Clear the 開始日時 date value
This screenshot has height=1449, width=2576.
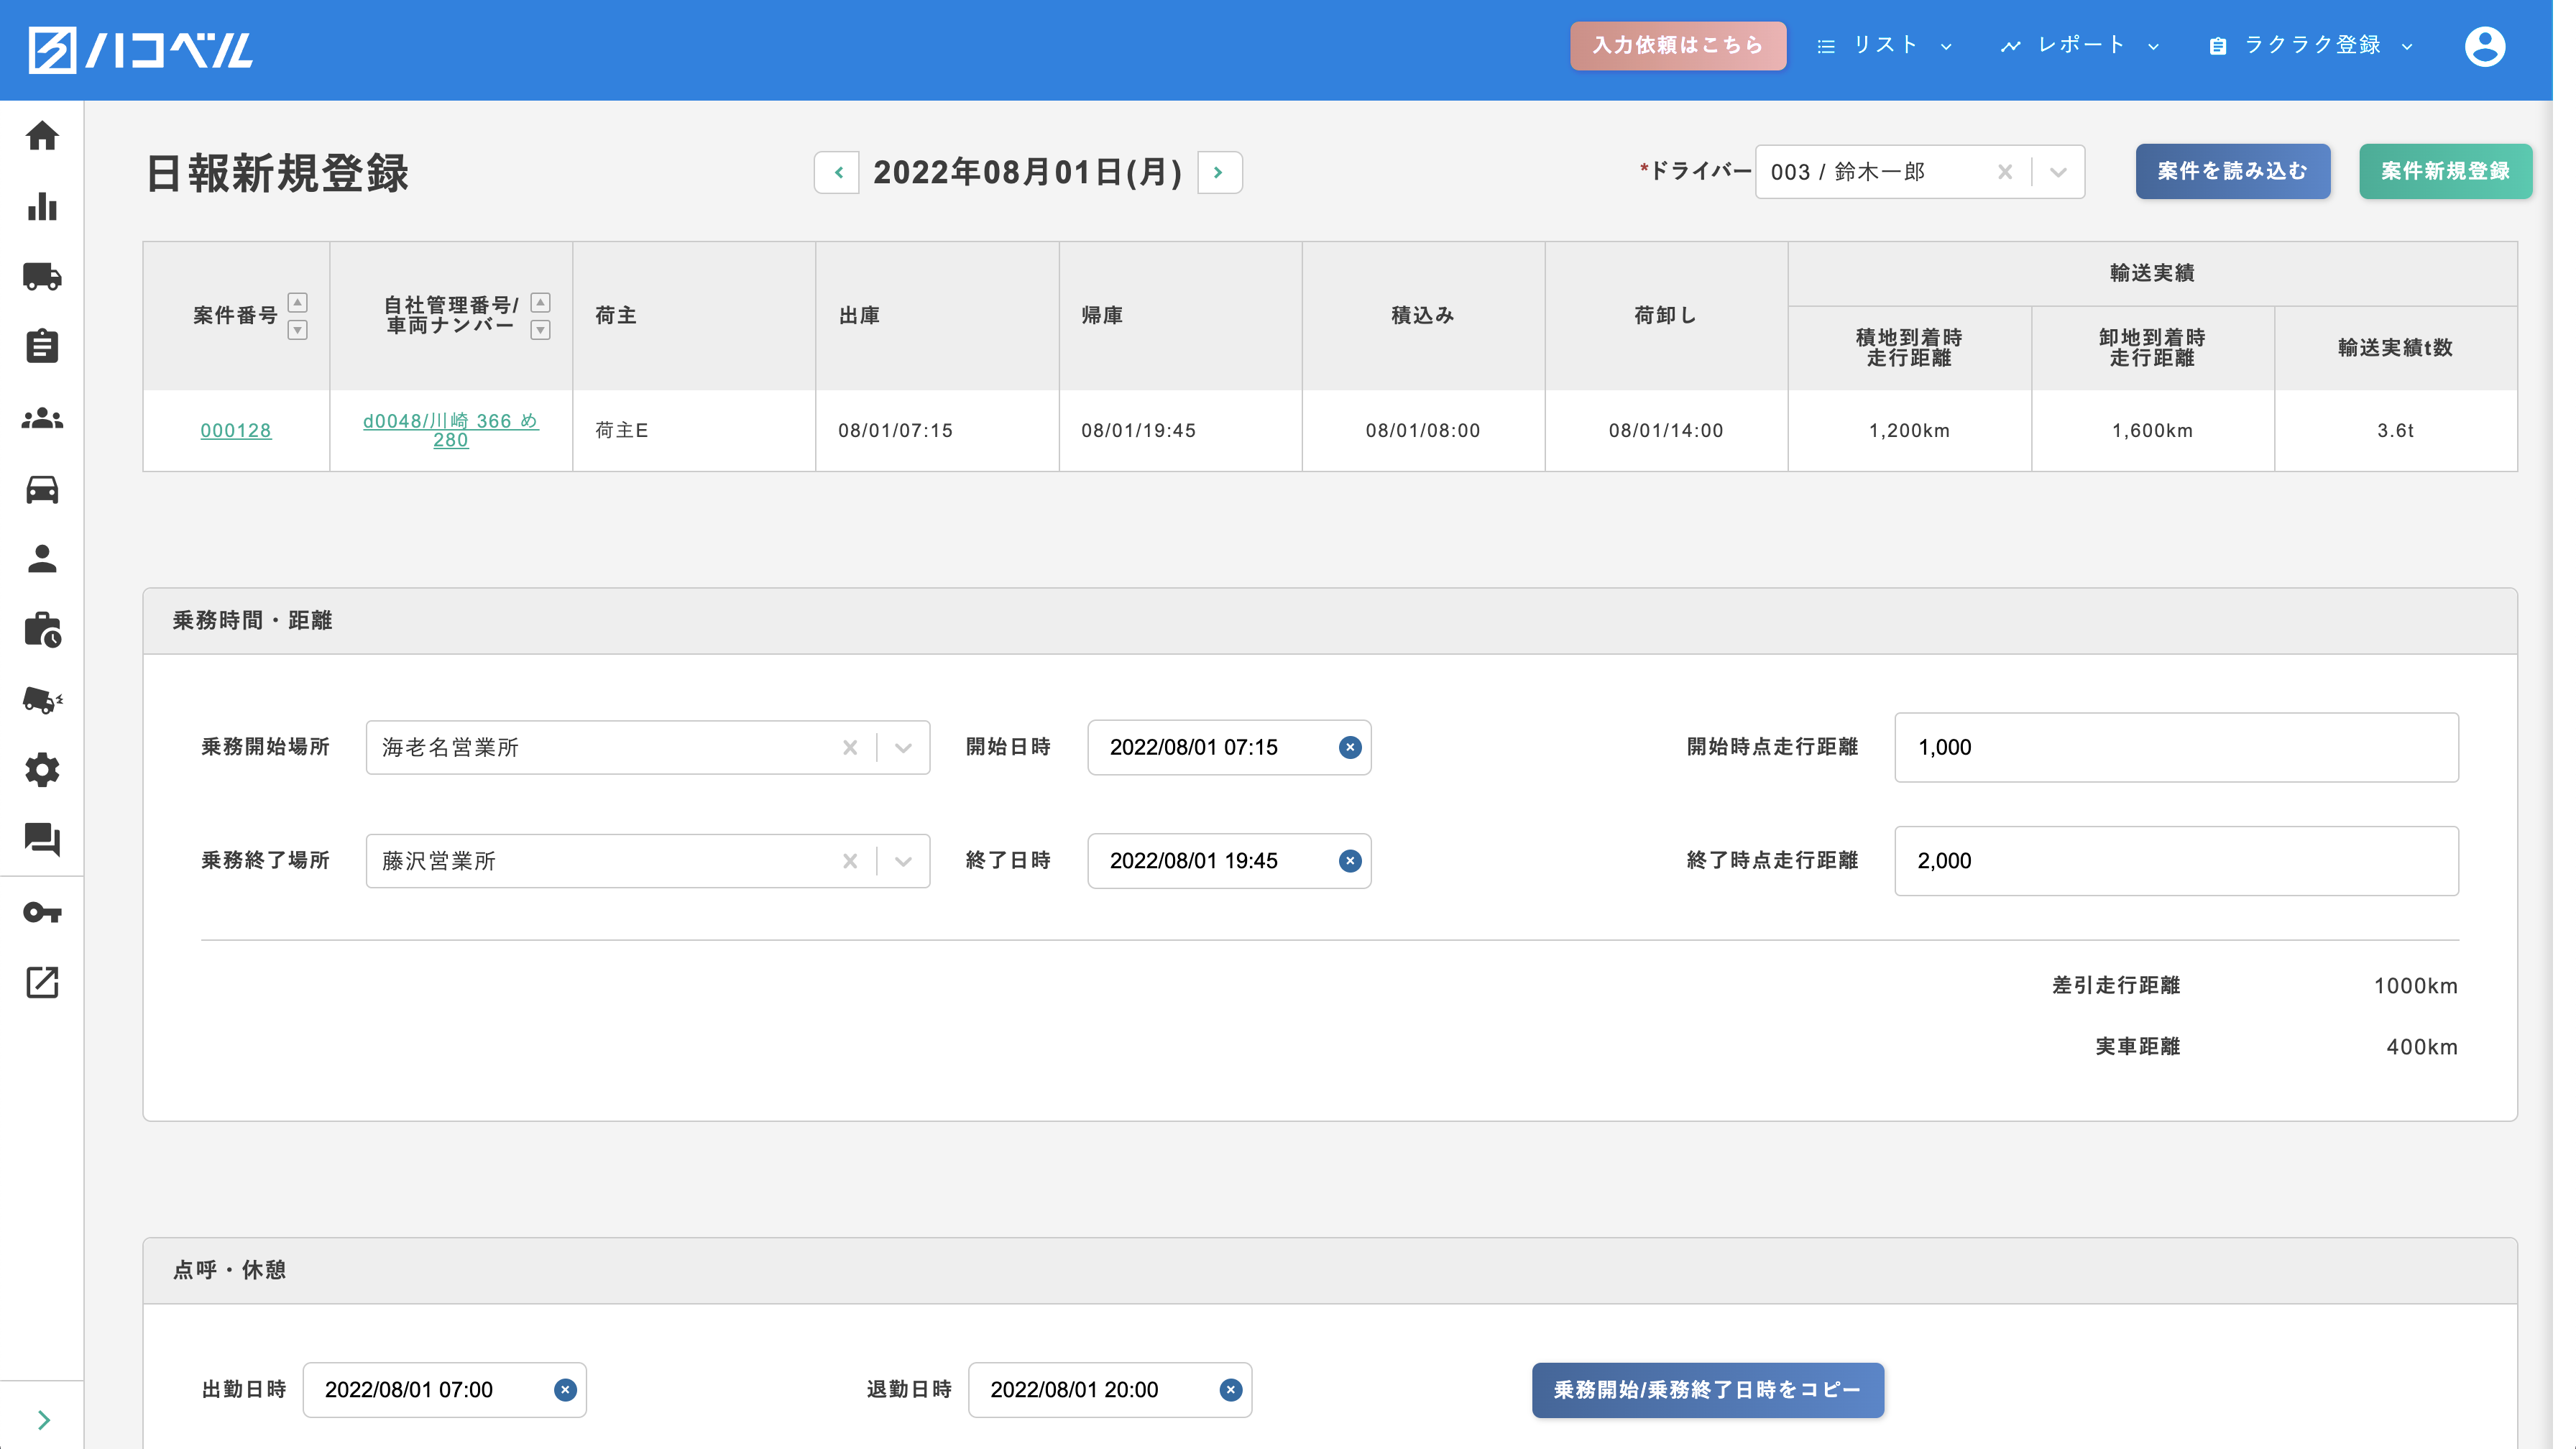[1350, 747]
